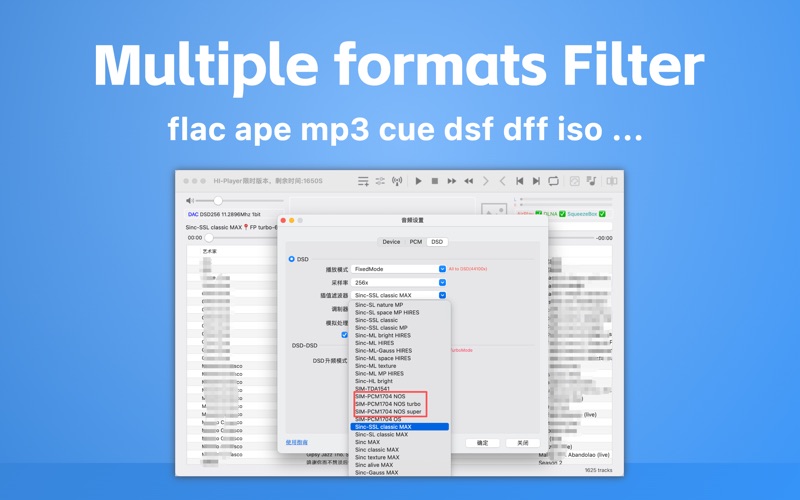Click the left chevron icon in toolbar

pyautogui.click(x=503, y=181)
